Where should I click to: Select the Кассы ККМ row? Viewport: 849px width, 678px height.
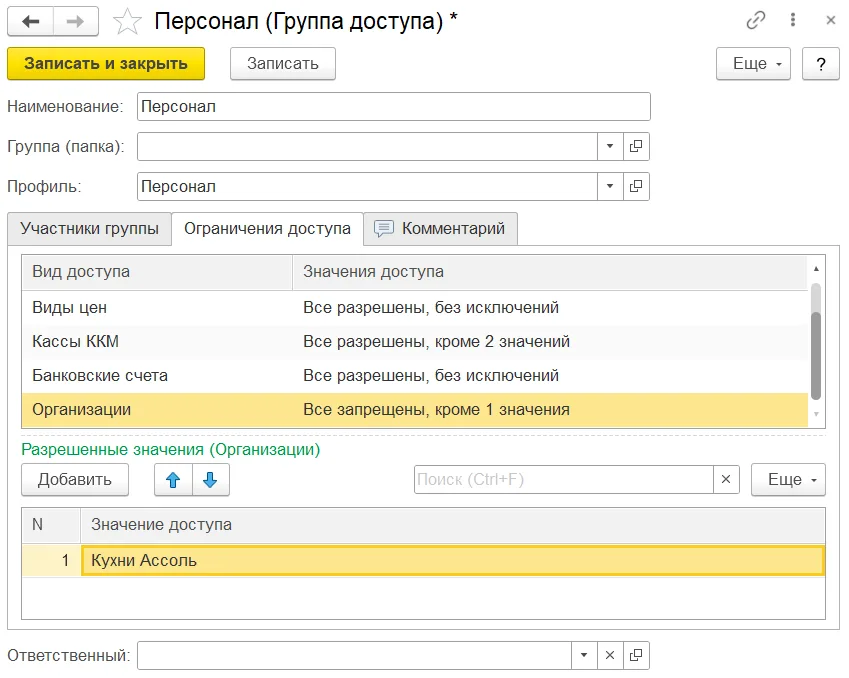[415, 342]
